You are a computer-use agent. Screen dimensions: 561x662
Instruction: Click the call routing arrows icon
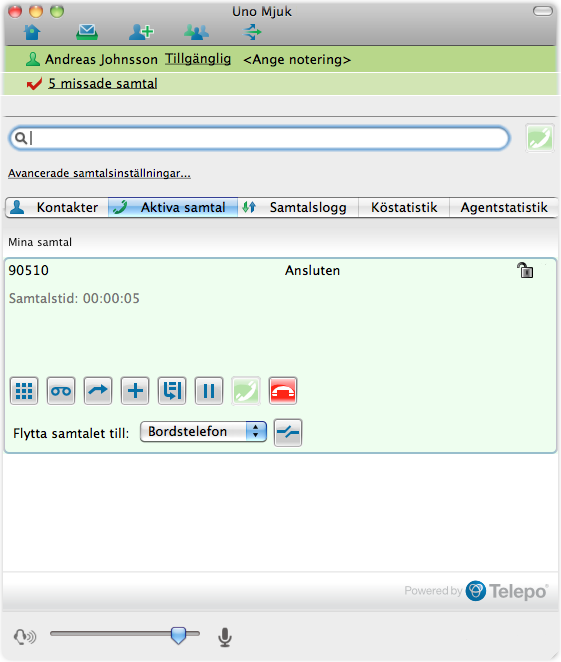pyautogui.click(x=252, y=32)
